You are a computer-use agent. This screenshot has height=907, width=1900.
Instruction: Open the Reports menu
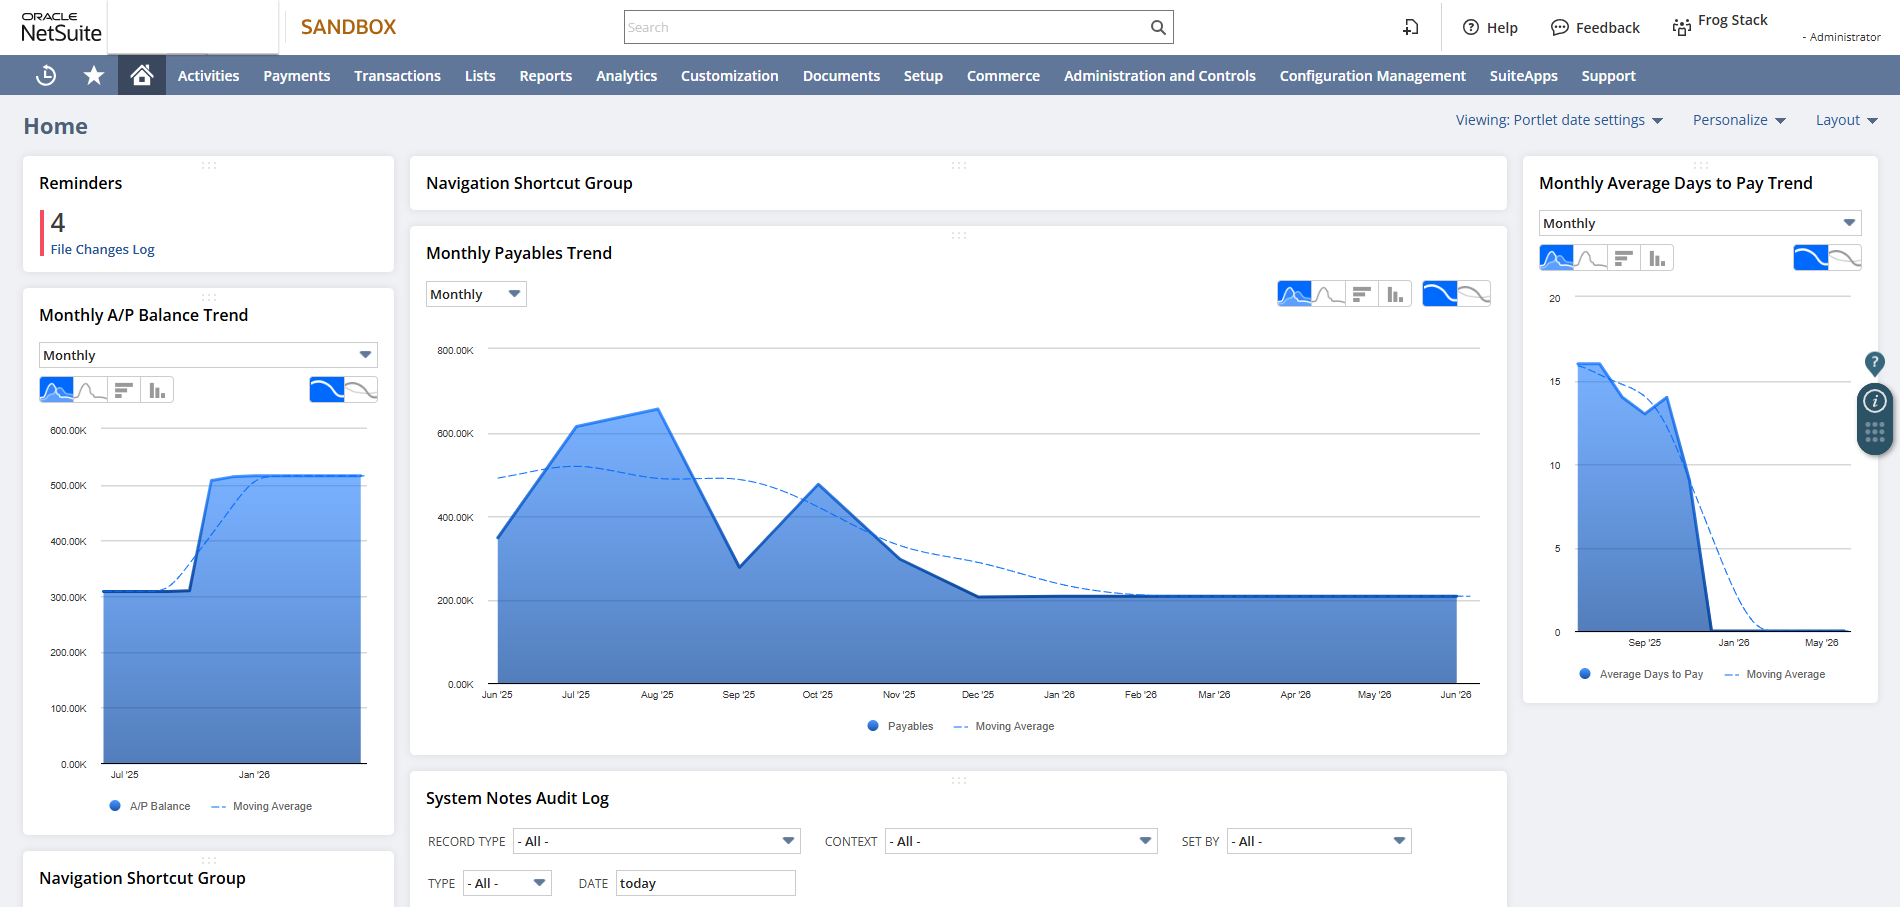pyautogui.click(x=546, y=76)
